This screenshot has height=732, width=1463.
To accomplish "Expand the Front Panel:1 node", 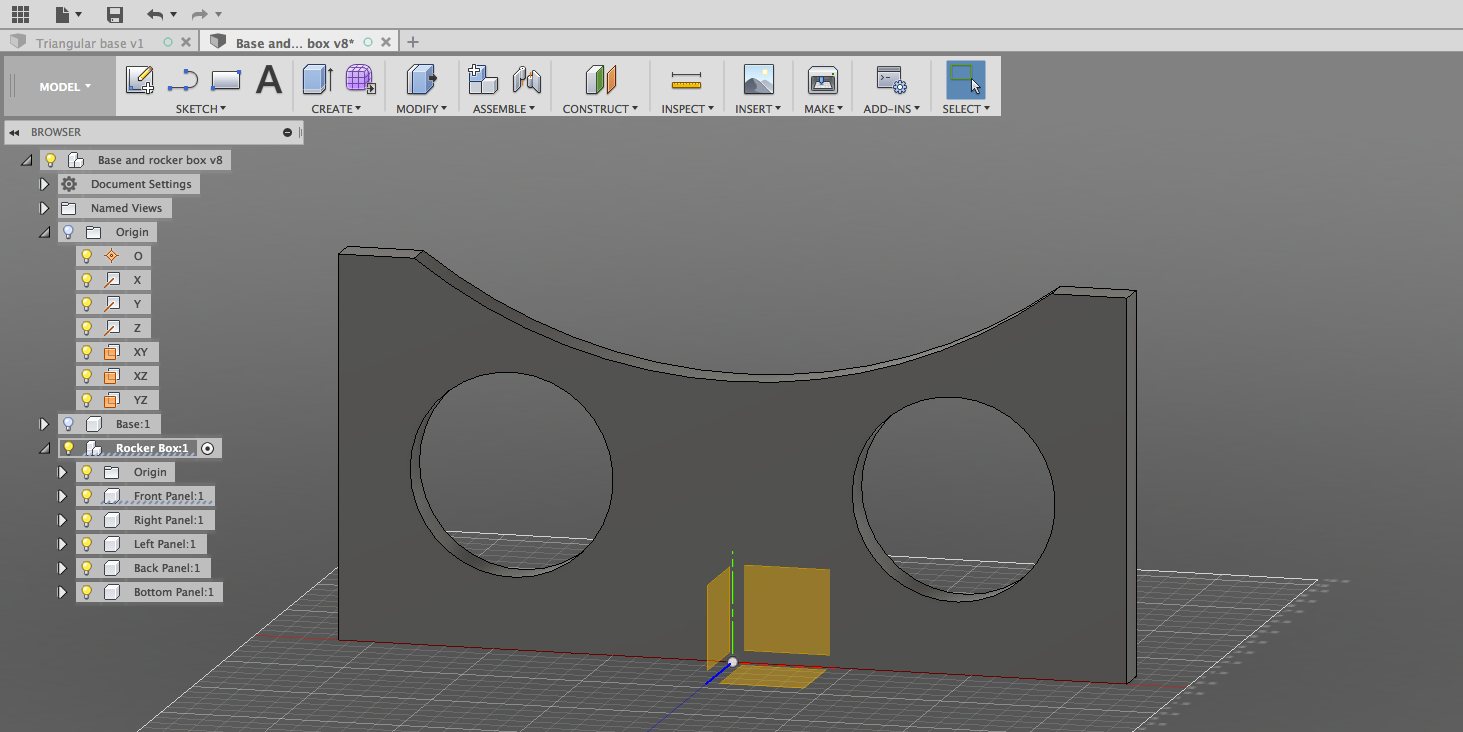I will pos(62,496).
